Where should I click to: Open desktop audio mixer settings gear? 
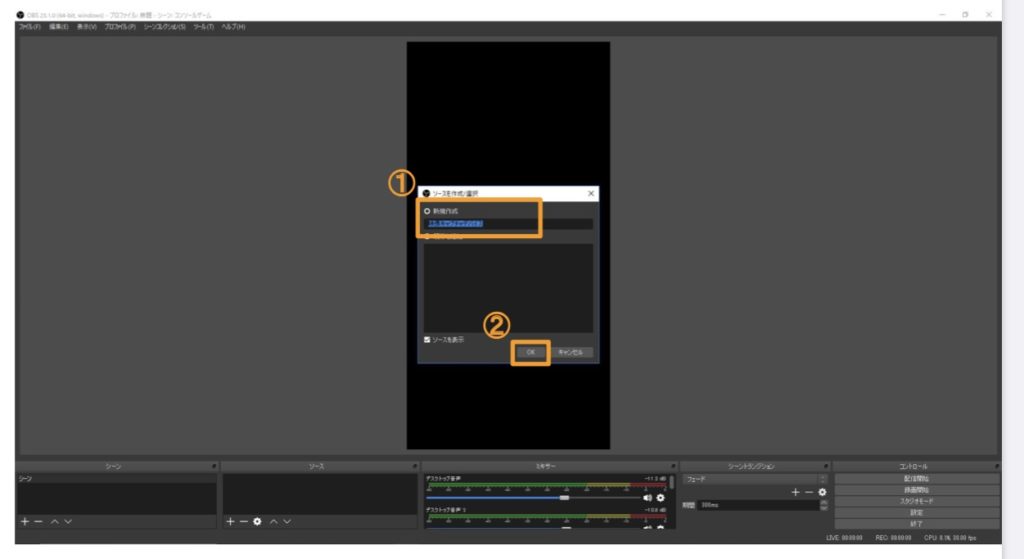660,497
